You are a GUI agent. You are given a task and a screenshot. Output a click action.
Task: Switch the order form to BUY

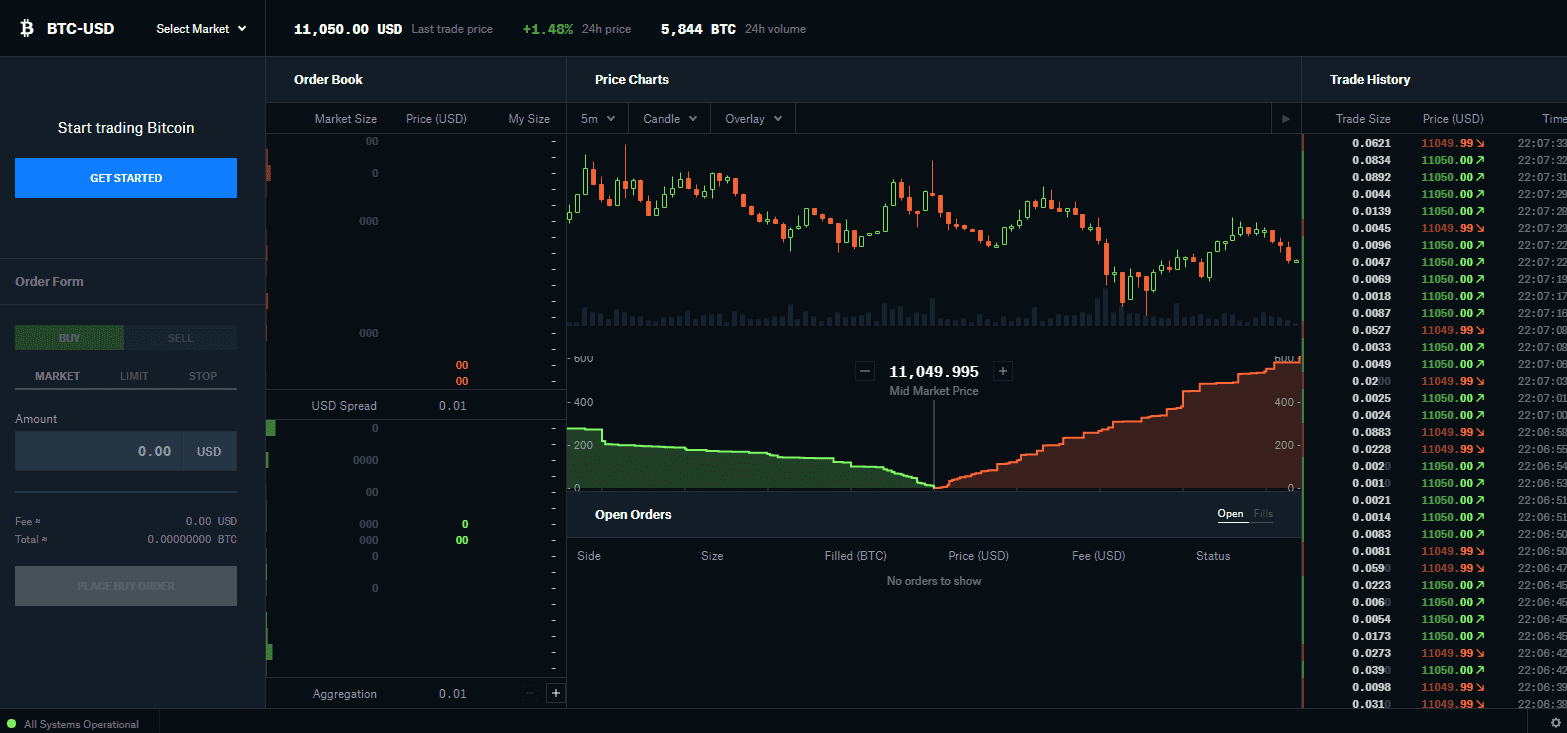click(x=69, y=337)
